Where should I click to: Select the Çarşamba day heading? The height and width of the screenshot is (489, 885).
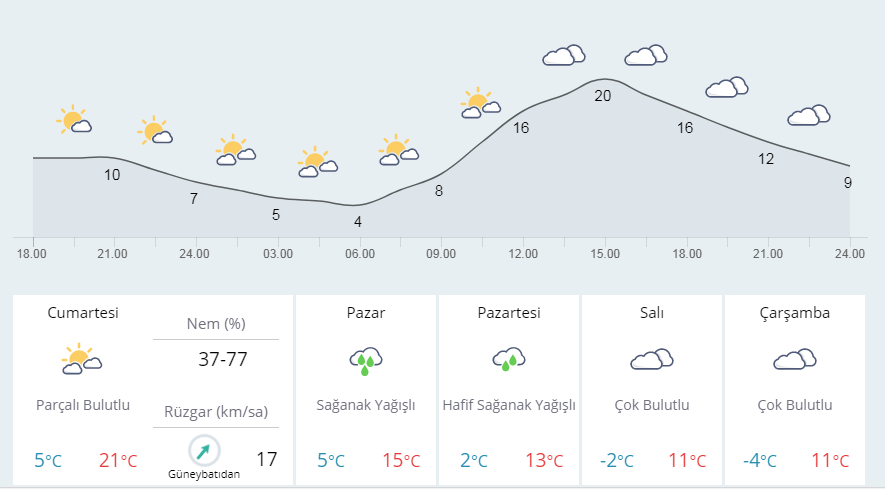pyautogui.click(x=795, y=313)
